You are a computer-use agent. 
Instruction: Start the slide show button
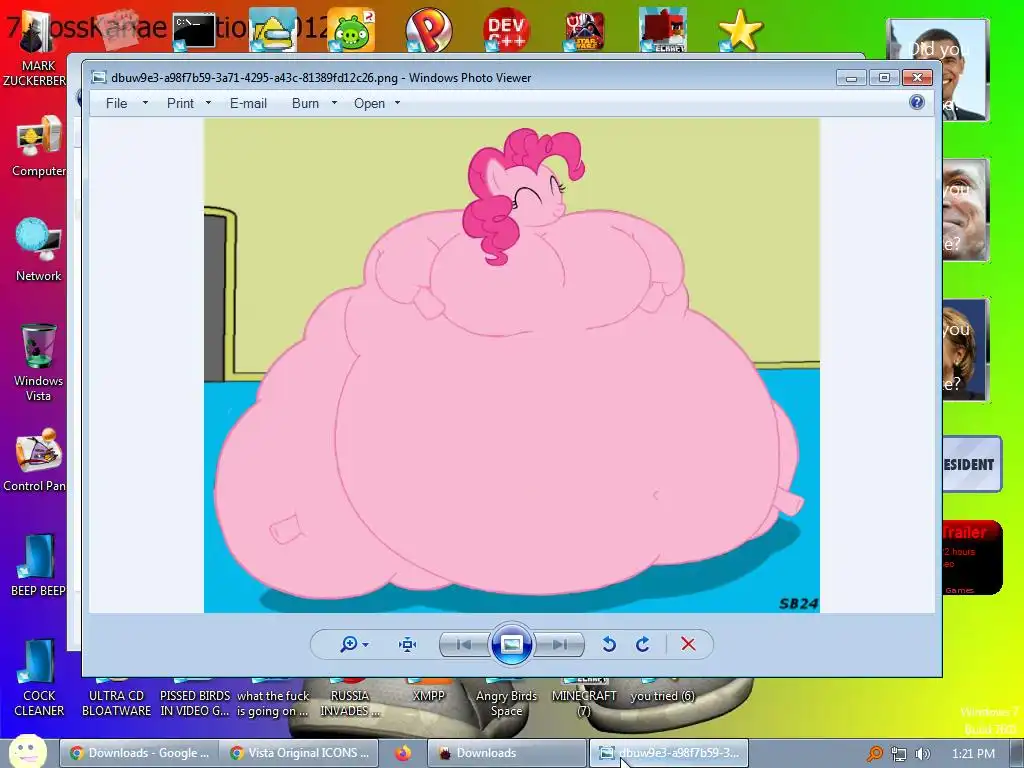511,645
